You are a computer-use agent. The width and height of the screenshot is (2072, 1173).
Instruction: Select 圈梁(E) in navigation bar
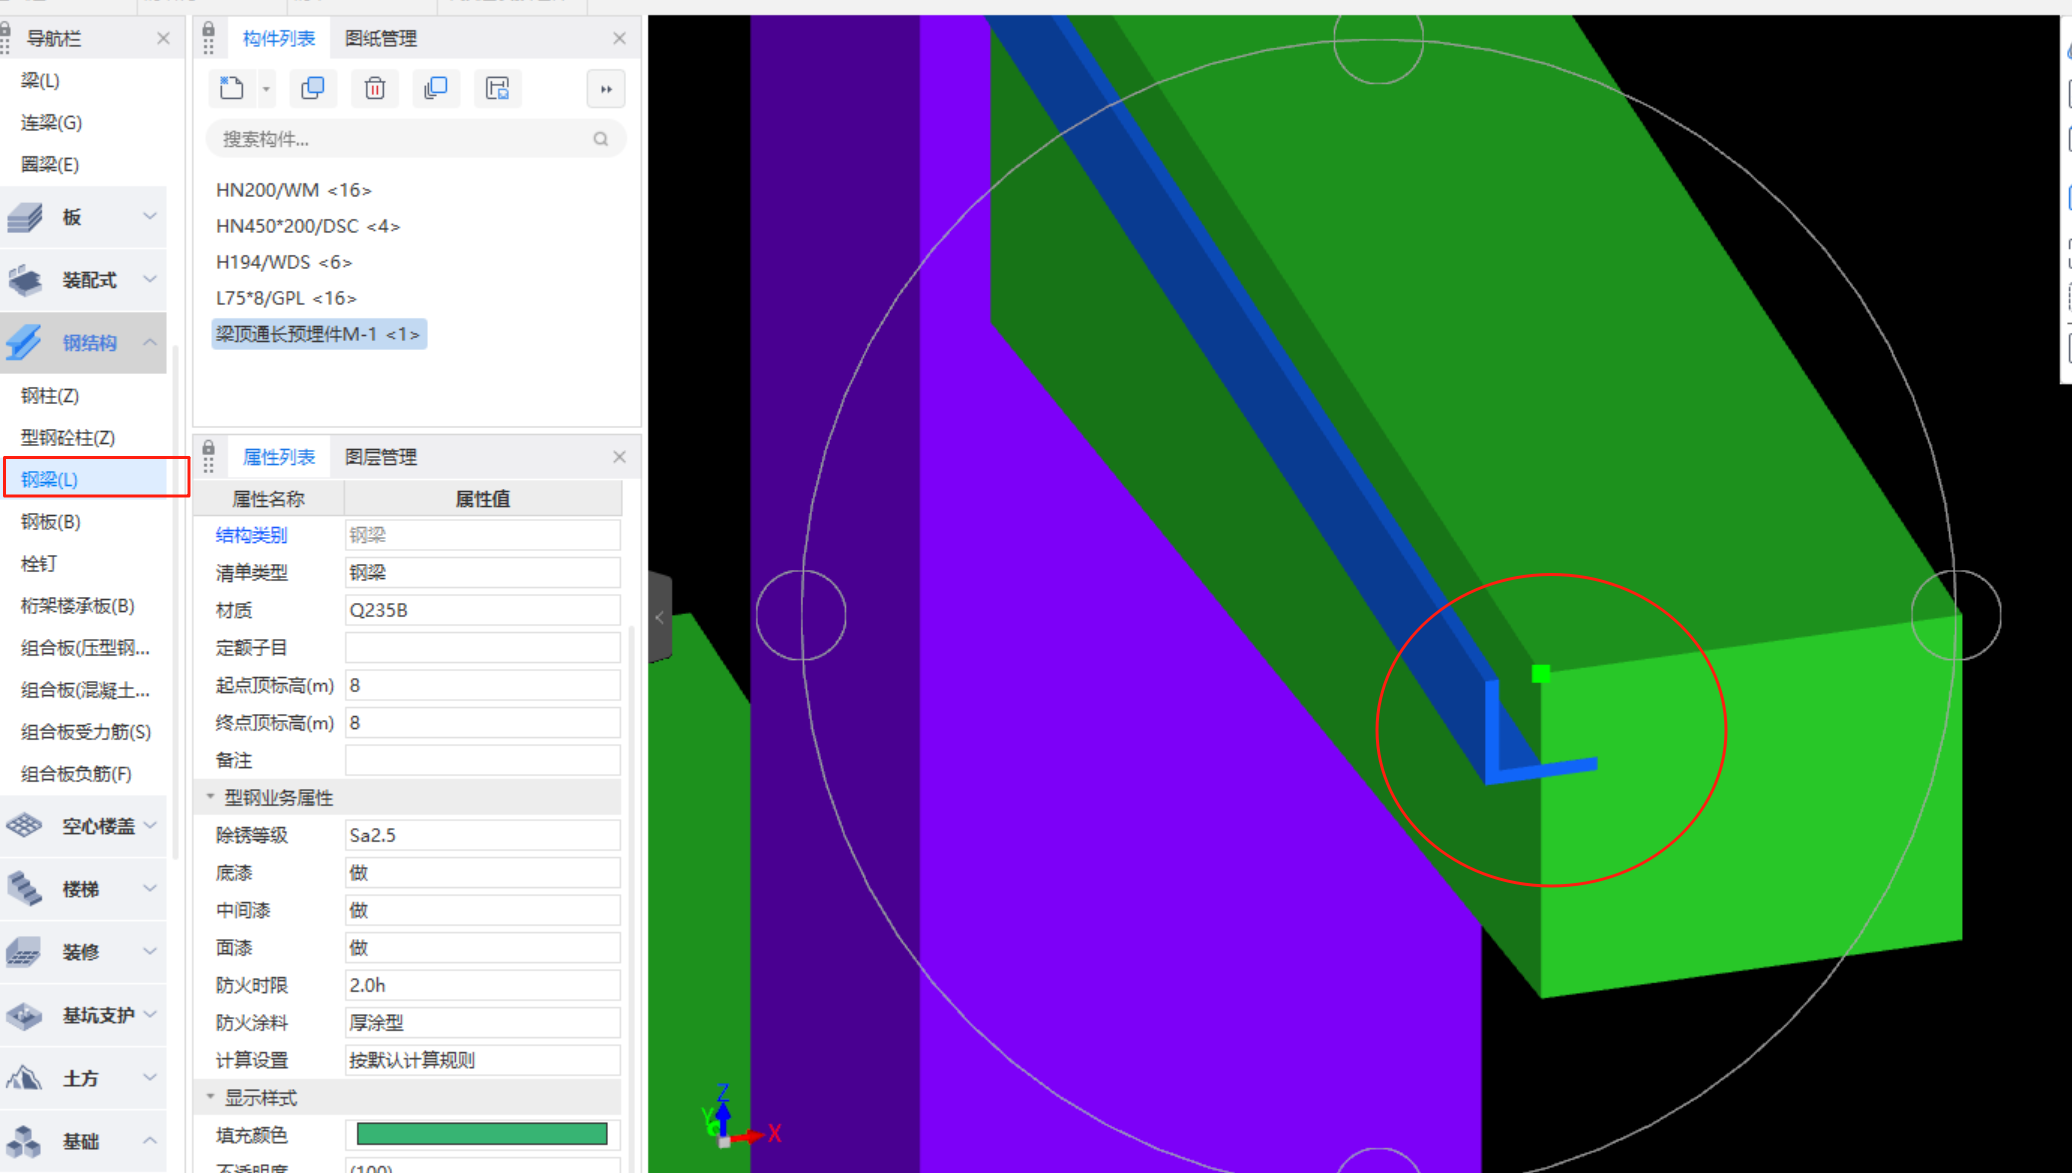pos(50,164)
